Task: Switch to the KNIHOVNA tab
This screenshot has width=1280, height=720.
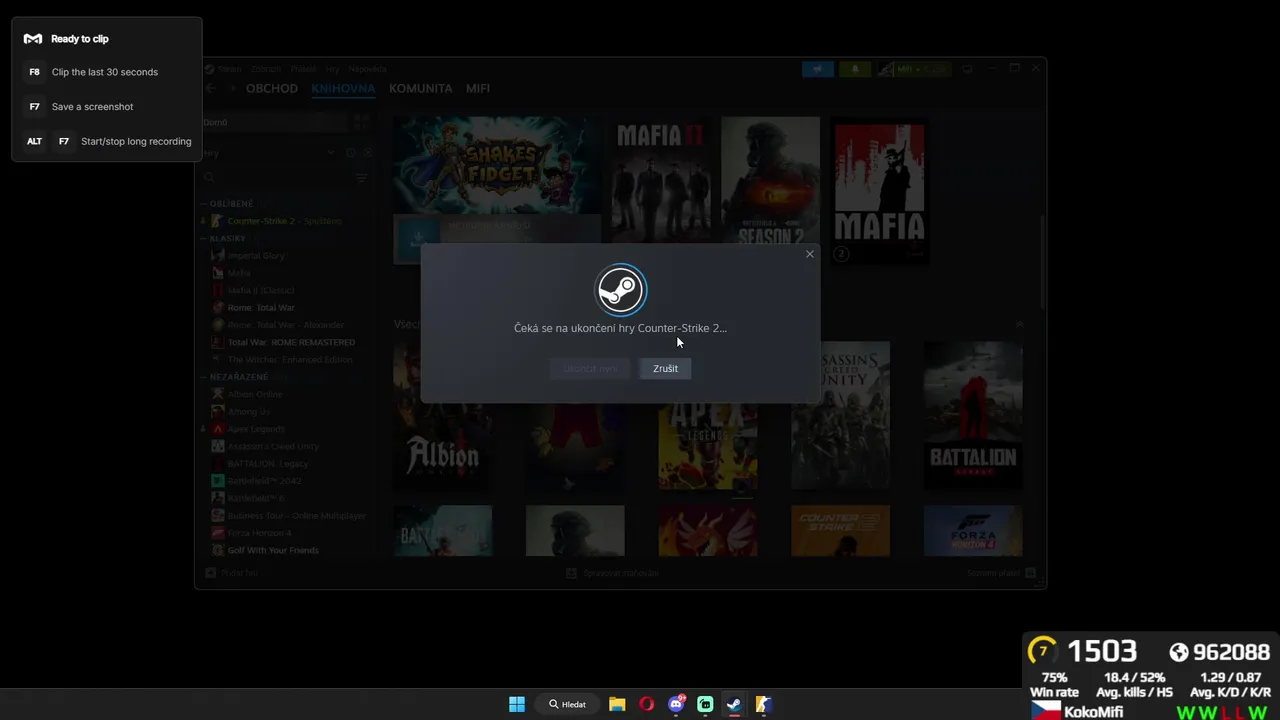Action: (343, 88)
